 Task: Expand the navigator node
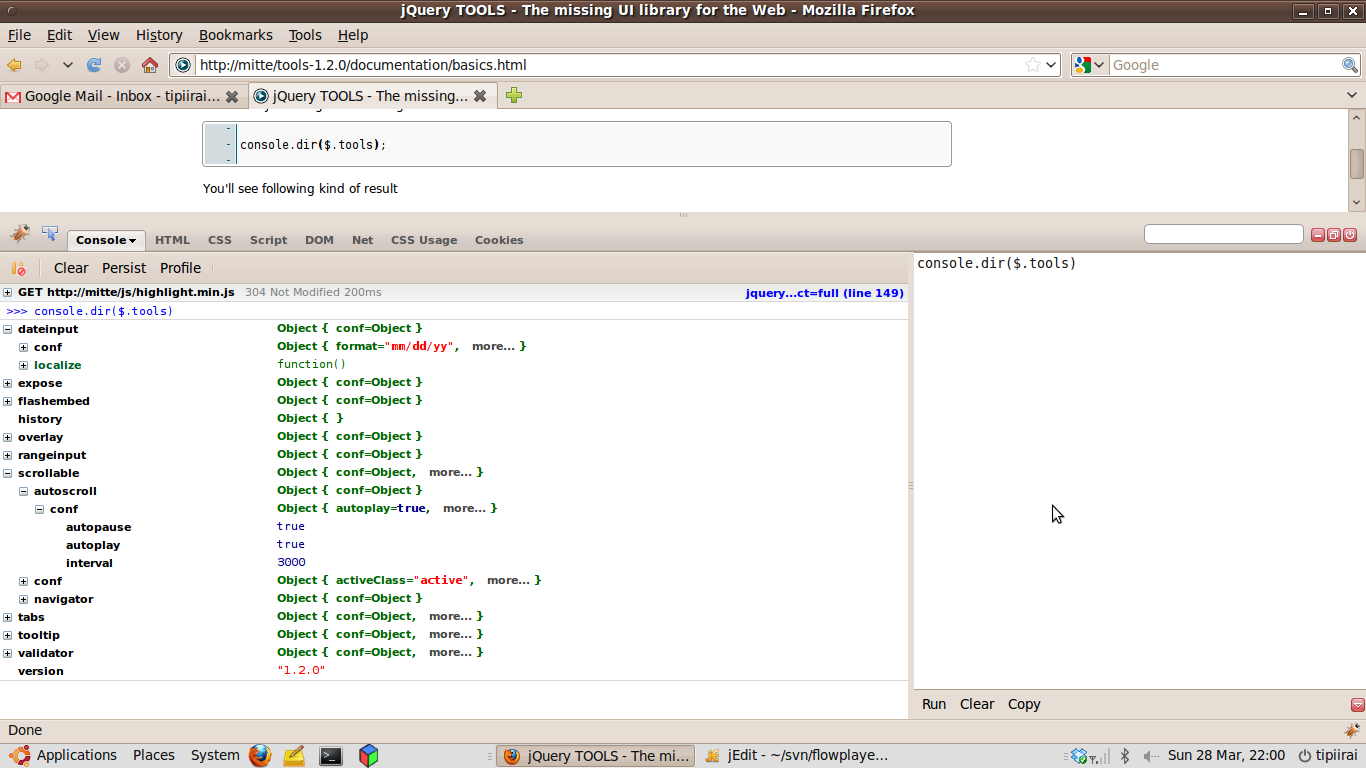(24, 599)
